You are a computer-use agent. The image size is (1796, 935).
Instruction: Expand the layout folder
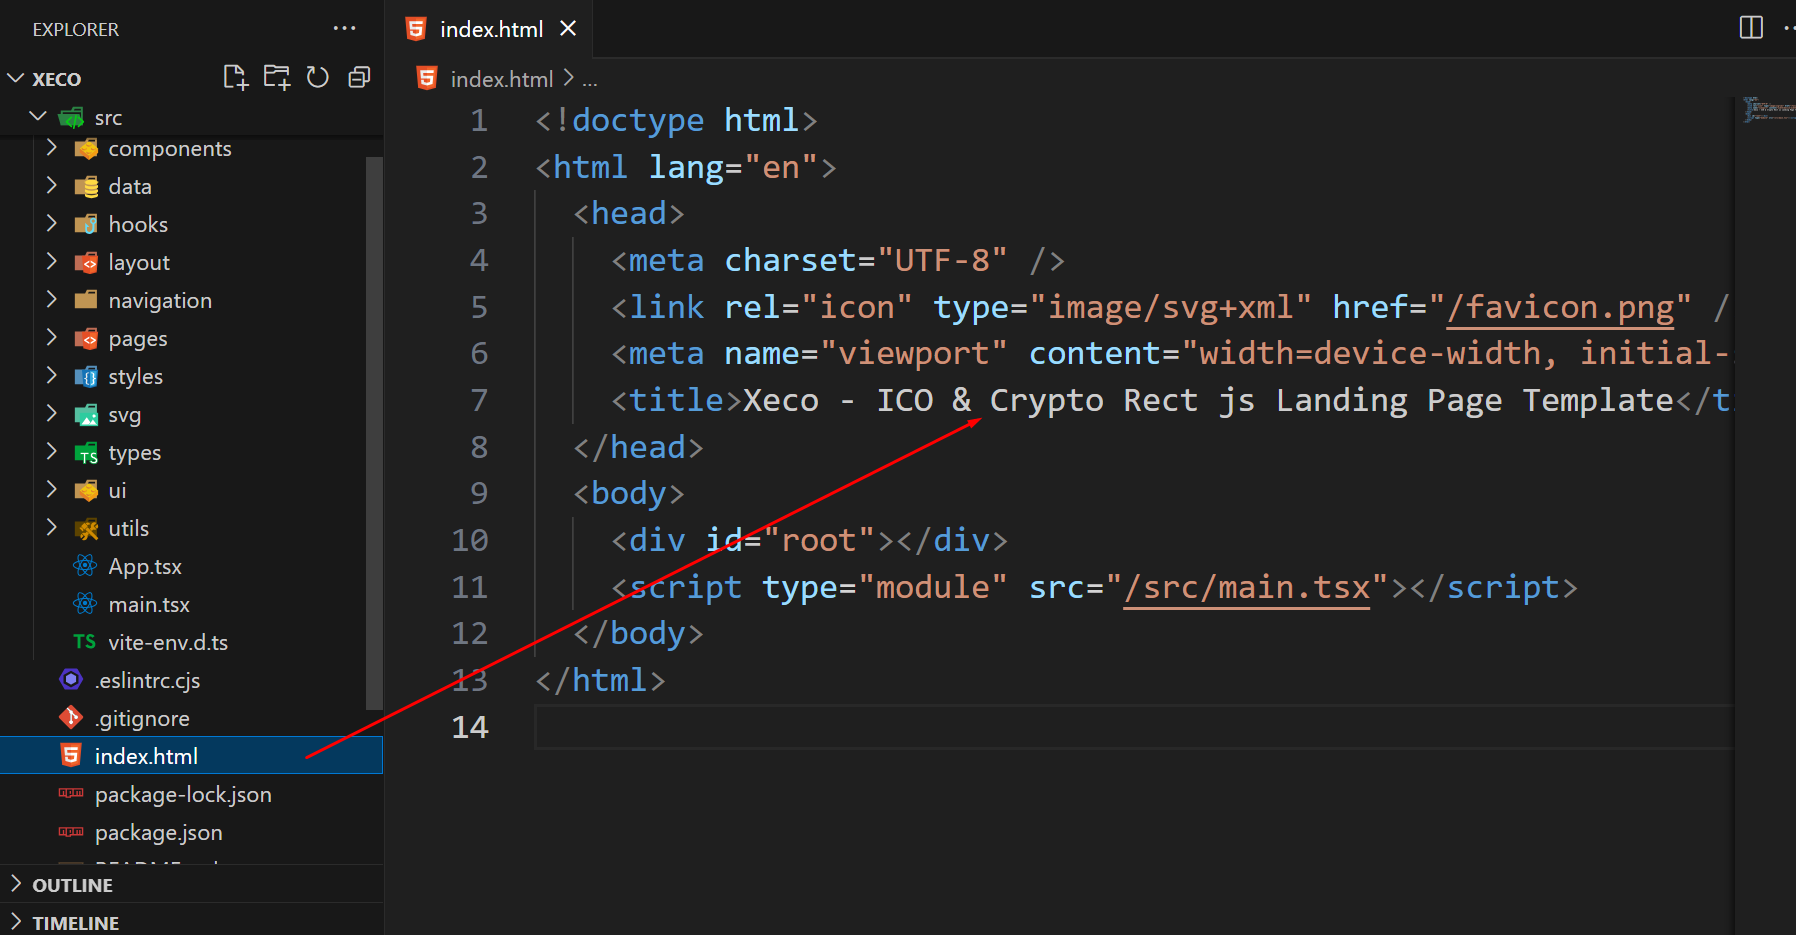click(52, 262)
